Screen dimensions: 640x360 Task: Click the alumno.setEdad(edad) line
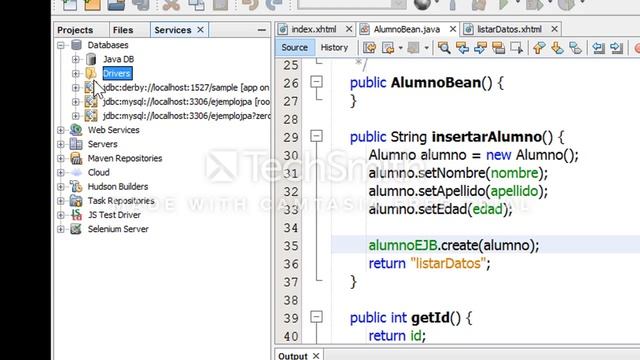click(x=440, y=209)
